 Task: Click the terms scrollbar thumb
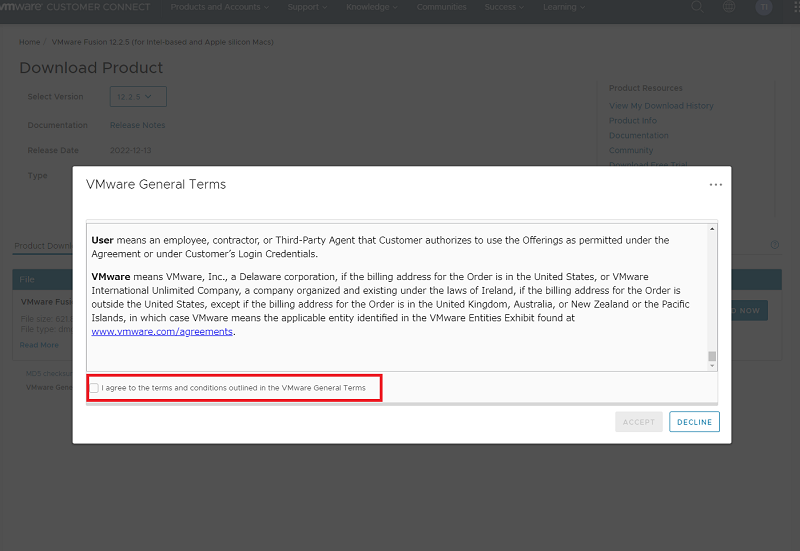(x=712, y=356)
